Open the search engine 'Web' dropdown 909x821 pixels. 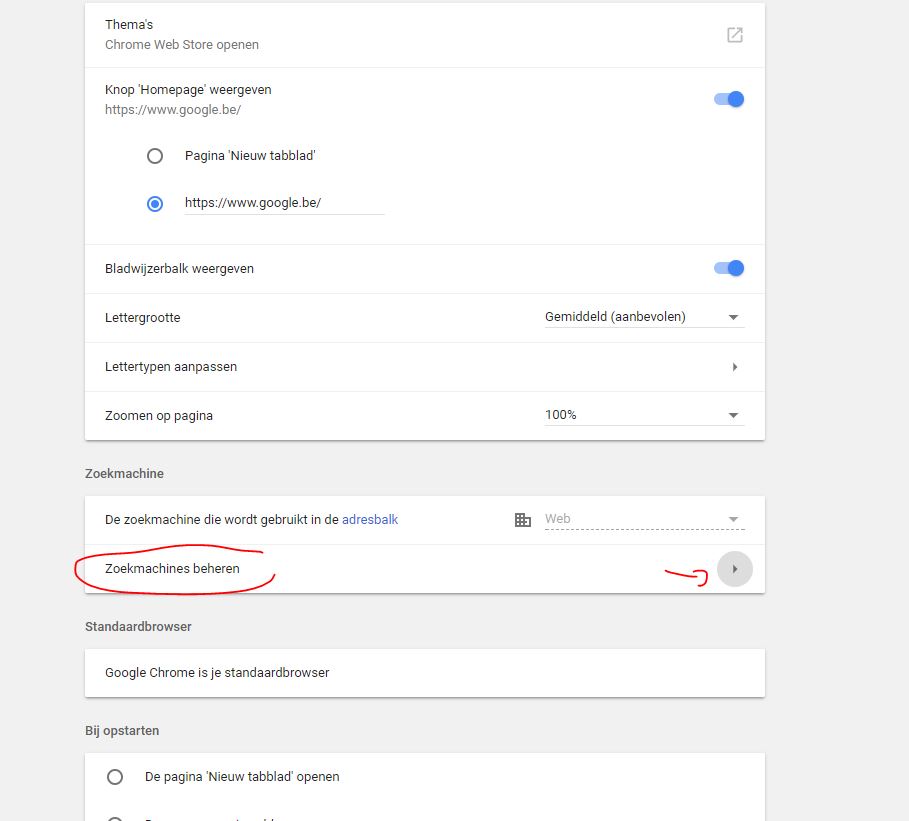click(x=644, y=519)
